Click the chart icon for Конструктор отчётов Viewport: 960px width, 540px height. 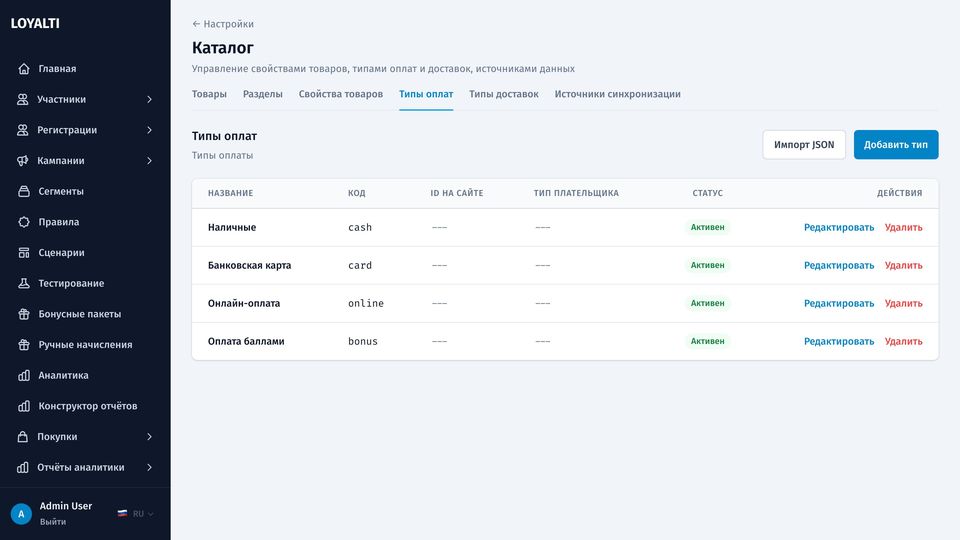(x=24, y=405)
